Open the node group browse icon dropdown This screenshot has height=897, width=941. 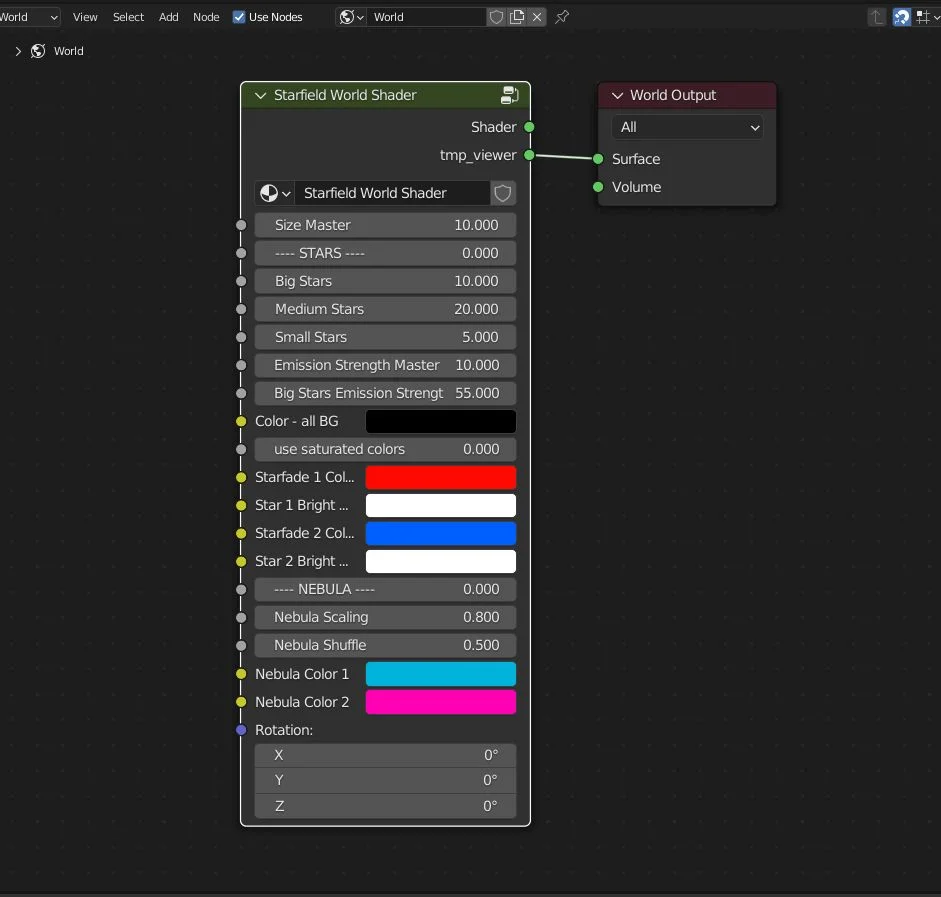coord(274,193)
